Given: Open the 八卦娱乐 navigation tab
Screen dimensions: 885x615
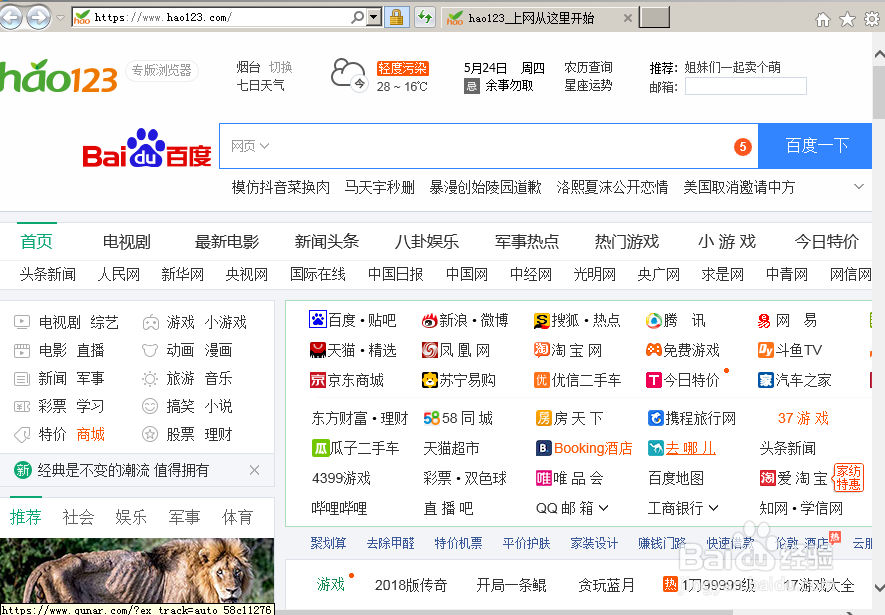Looking at the screenshot, I should click(x=427, y=241).
